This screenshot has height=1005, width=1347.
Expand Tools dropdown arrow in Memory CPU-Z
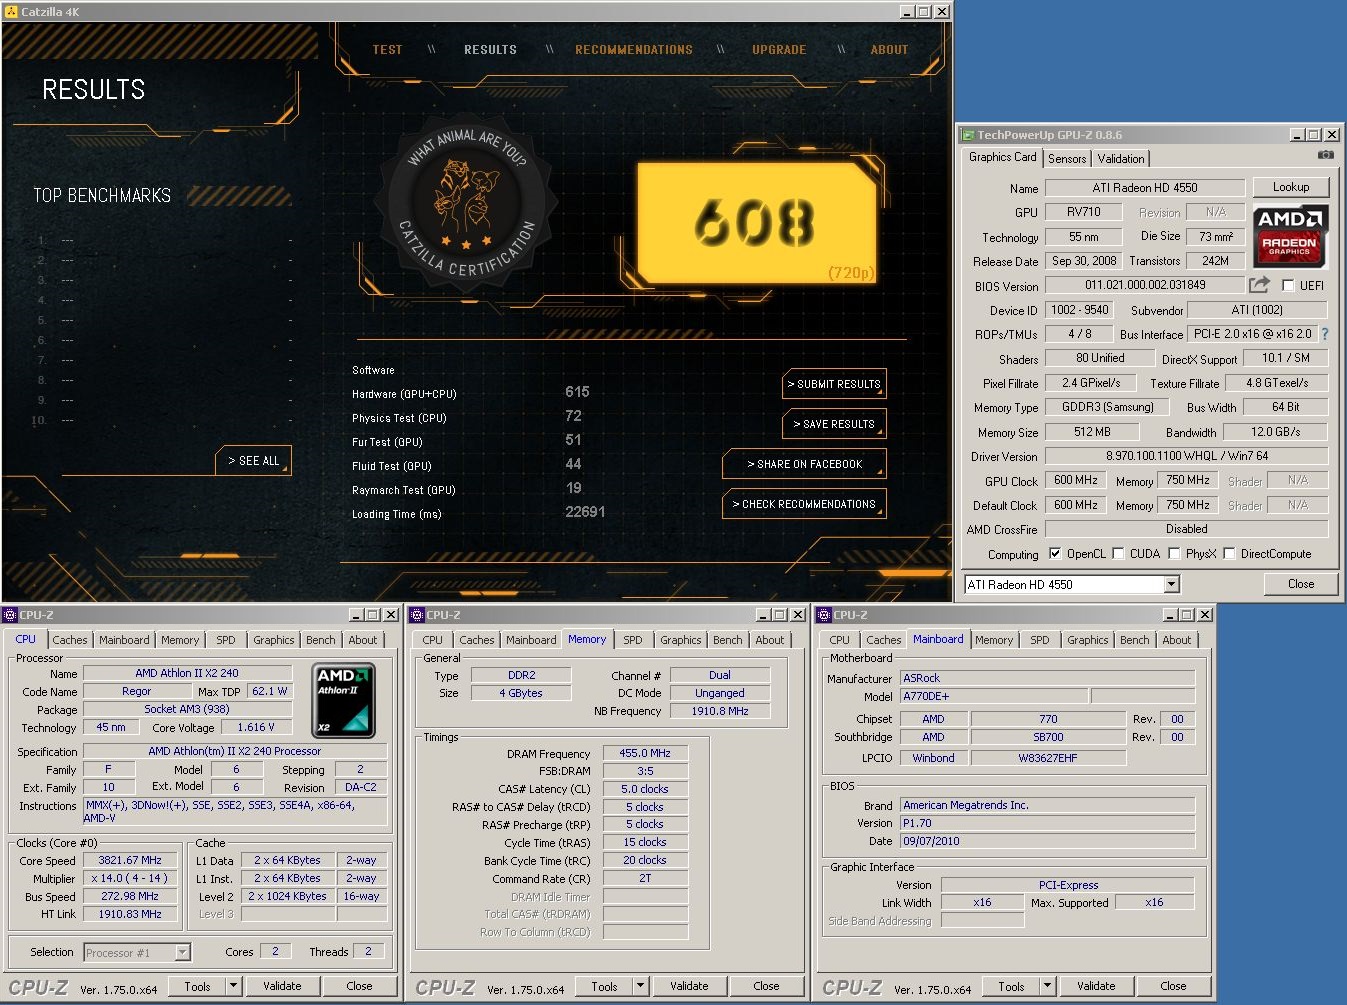pyautogui.click(x=640, y=986)
